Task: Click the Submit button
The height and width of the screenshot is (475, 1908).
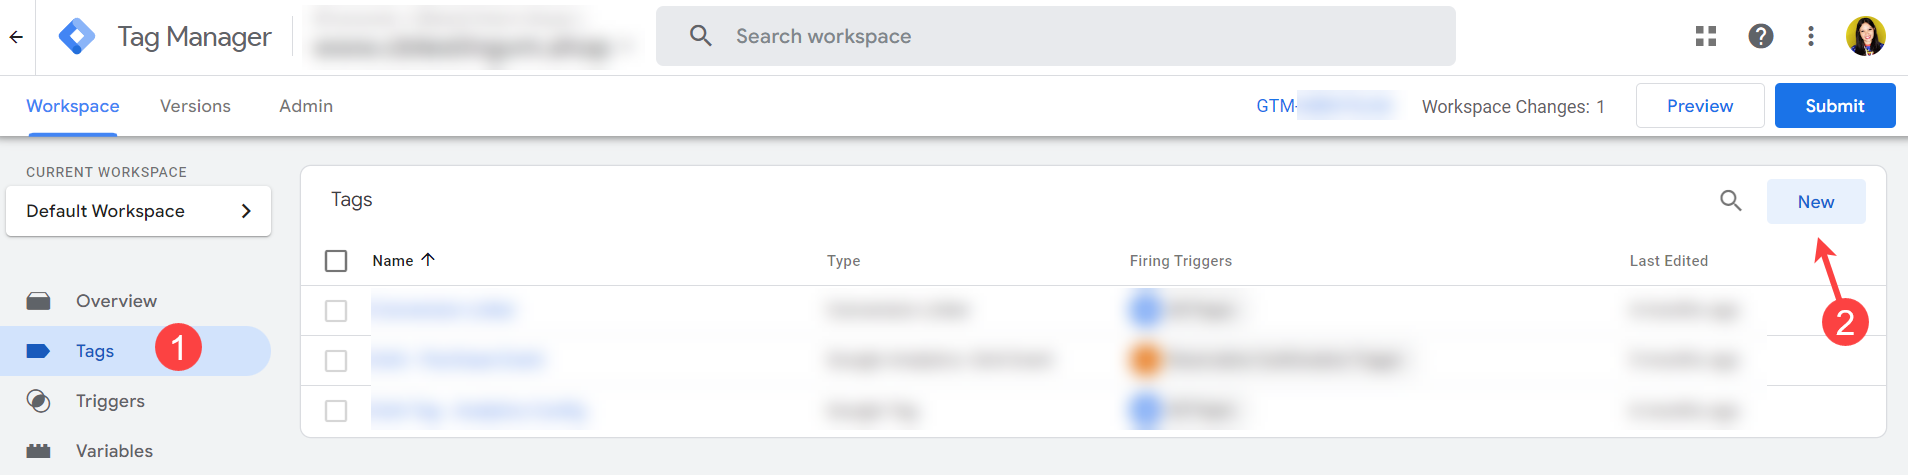Action: point(1834,106)
